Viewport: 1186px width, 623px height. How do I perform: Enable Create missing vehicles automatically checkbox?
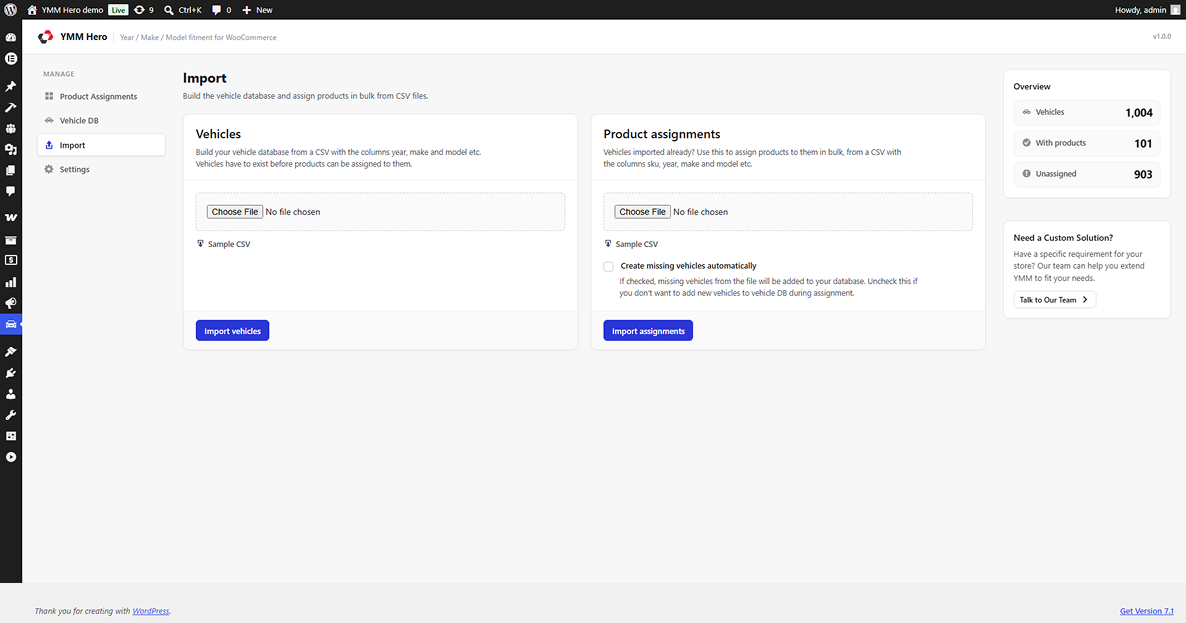click(608, 266)
